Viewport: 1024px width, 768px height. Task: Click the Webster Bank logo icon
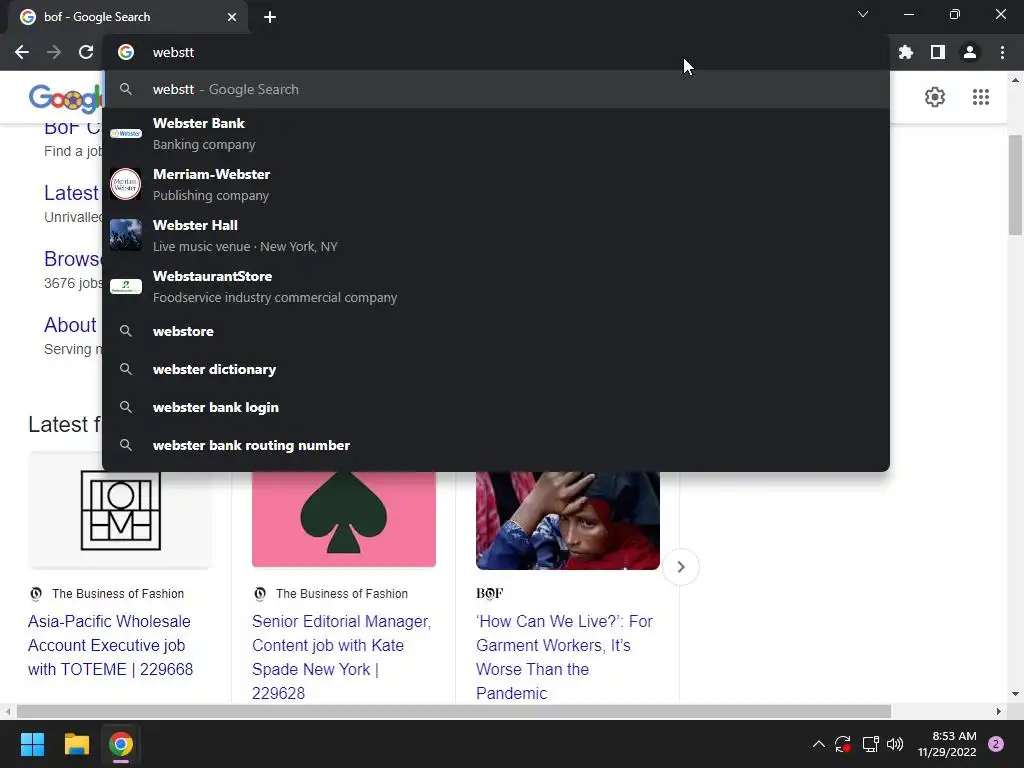click(125, 133)
